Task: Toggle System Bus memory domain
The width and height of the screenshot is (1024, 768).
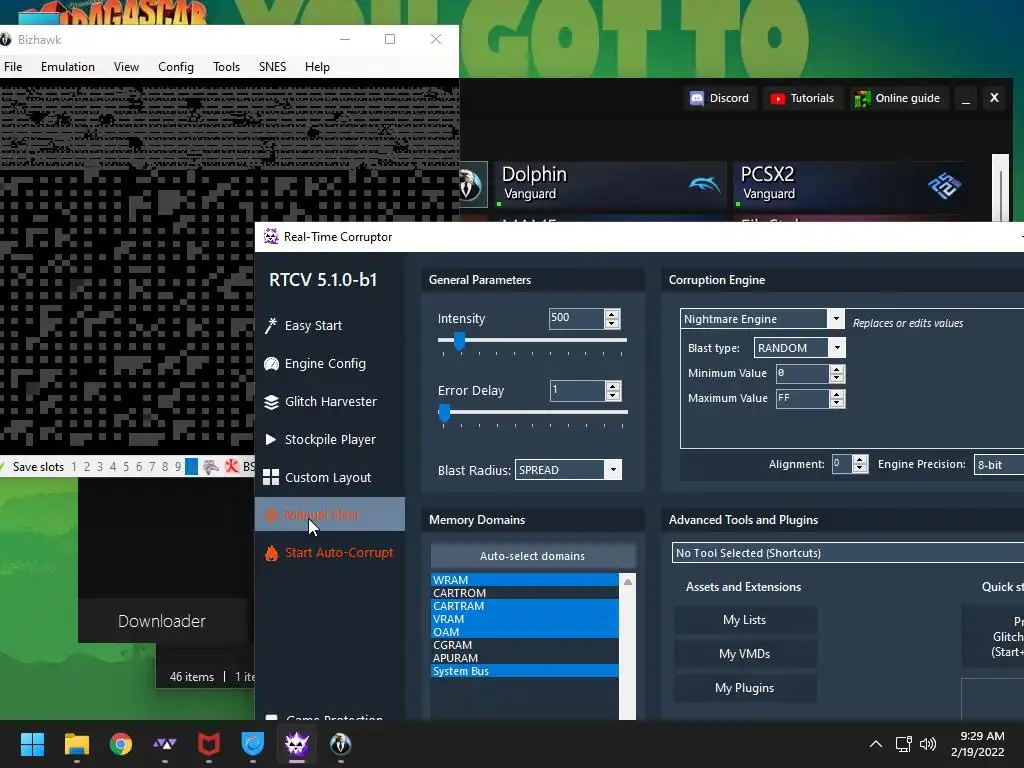Action: click(x=524, y=671)
